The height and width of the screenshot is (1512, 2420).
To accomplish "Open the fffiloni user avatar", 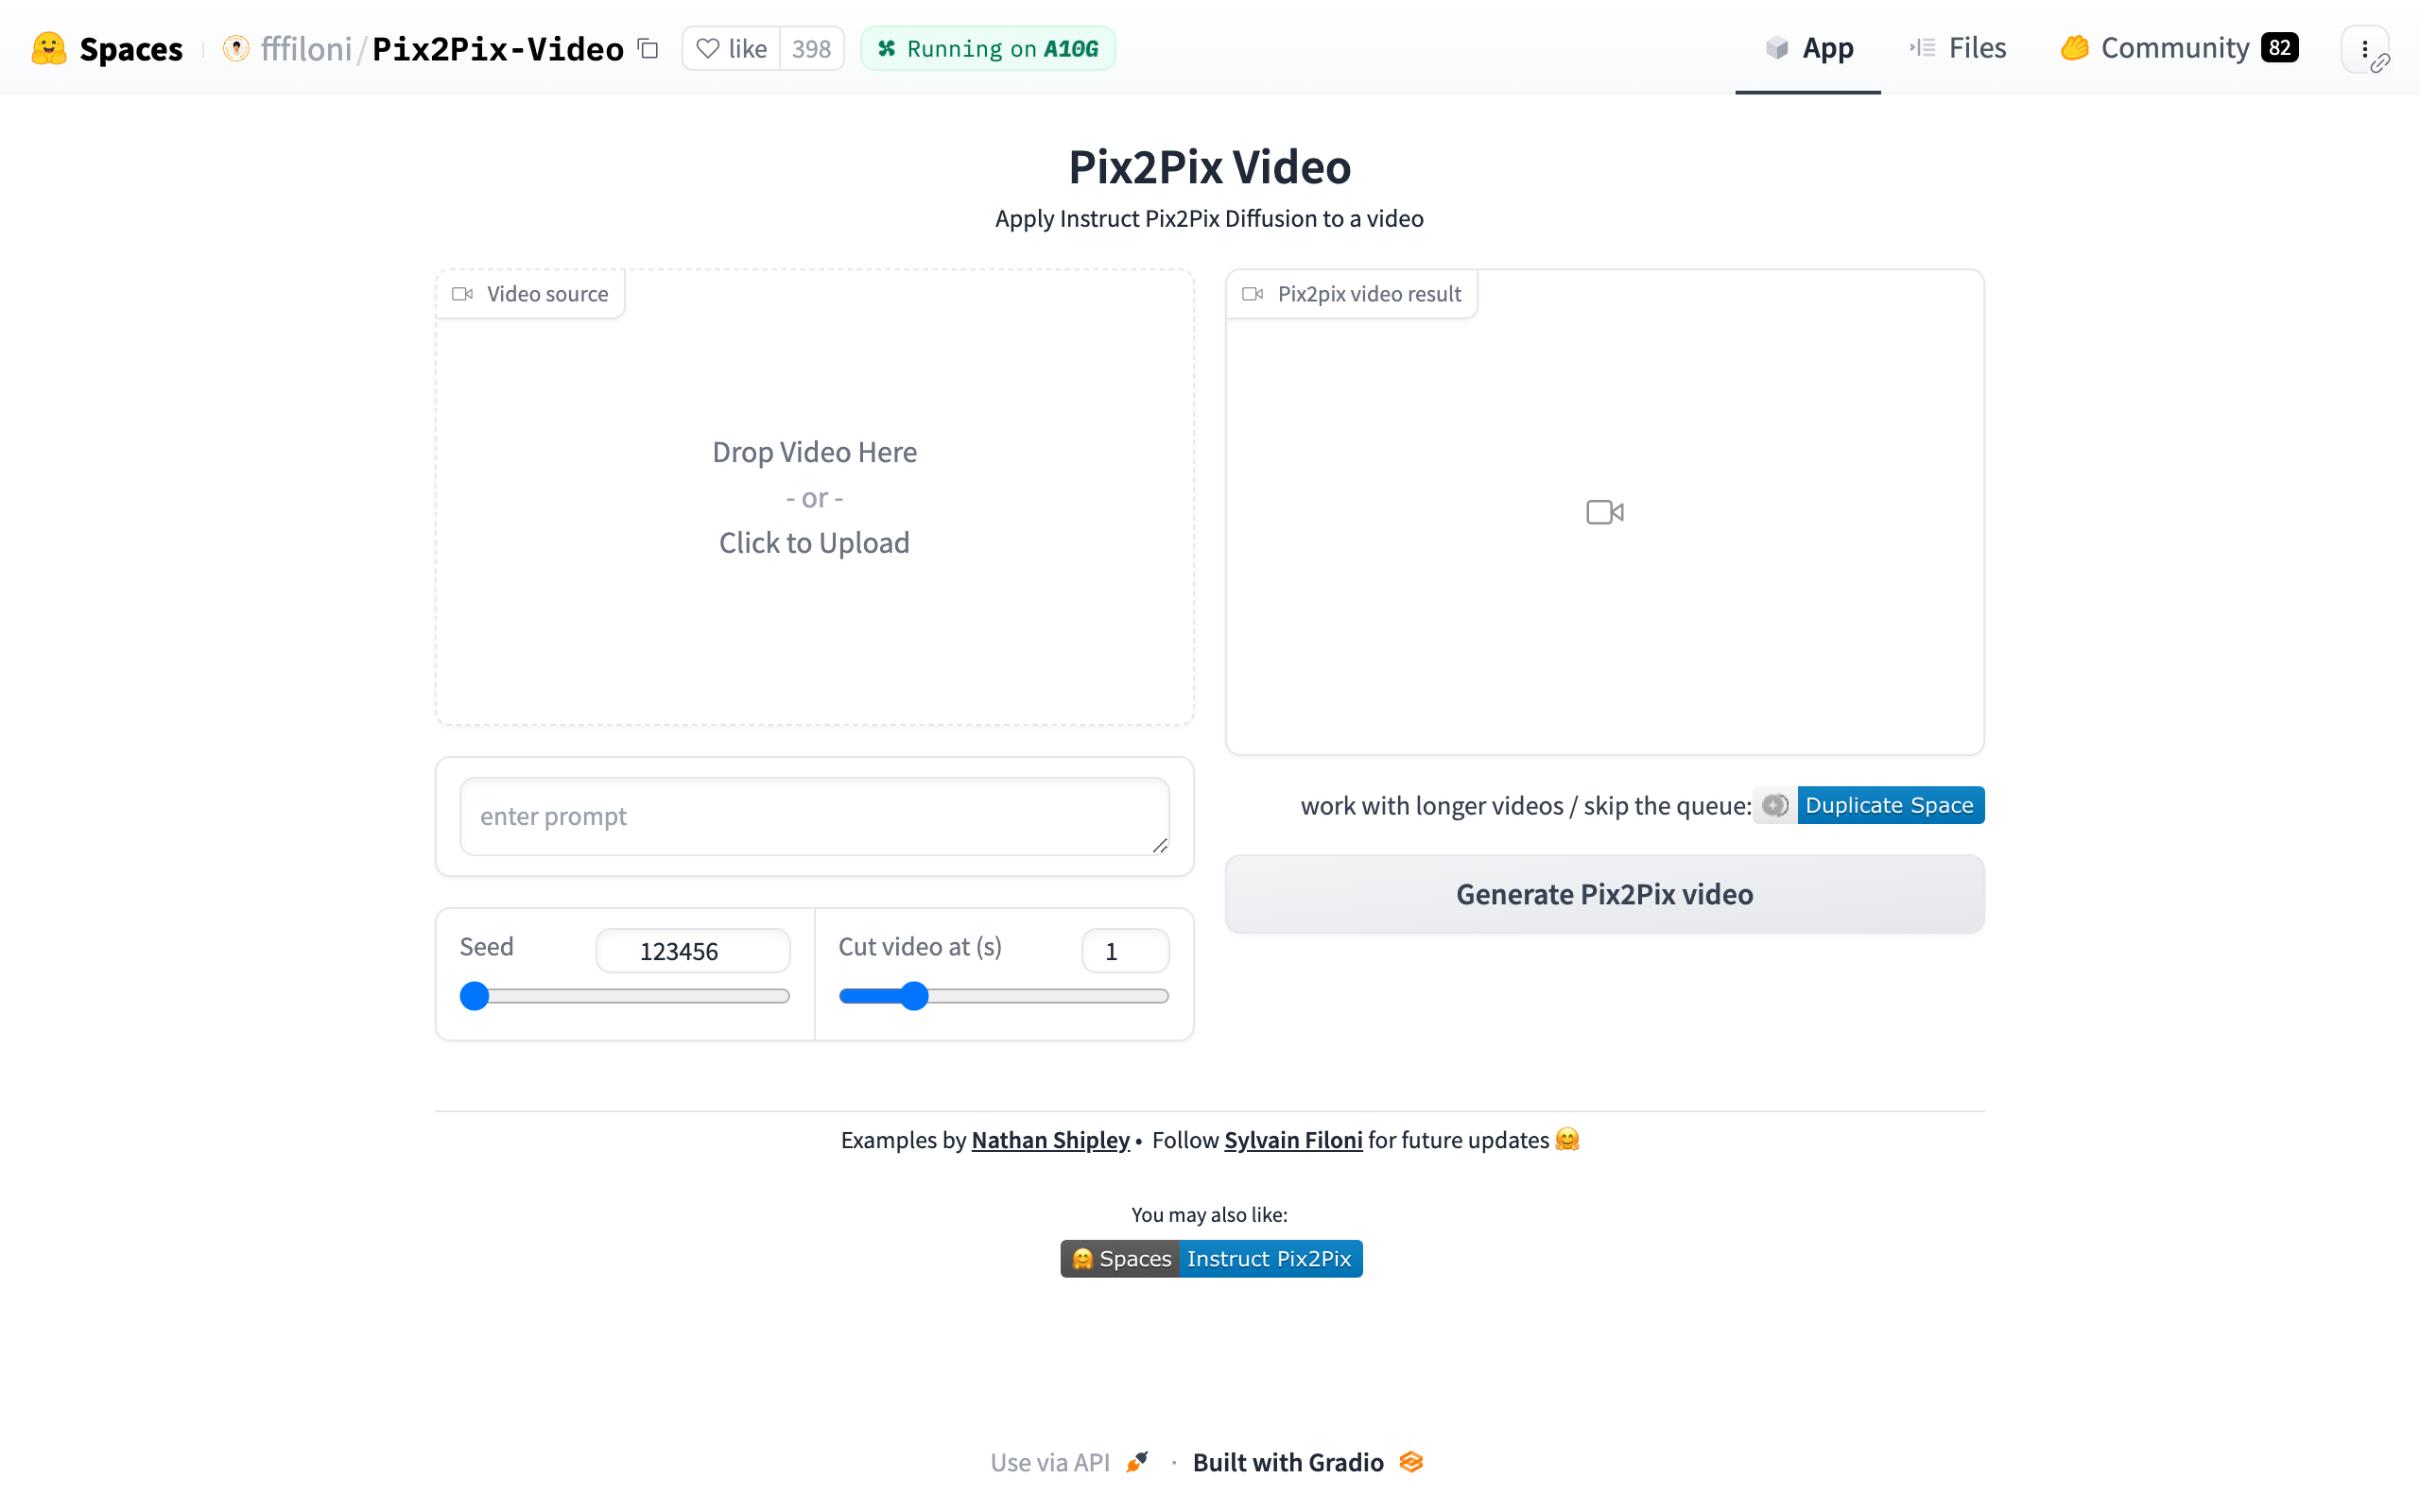I will click(236, 48).
